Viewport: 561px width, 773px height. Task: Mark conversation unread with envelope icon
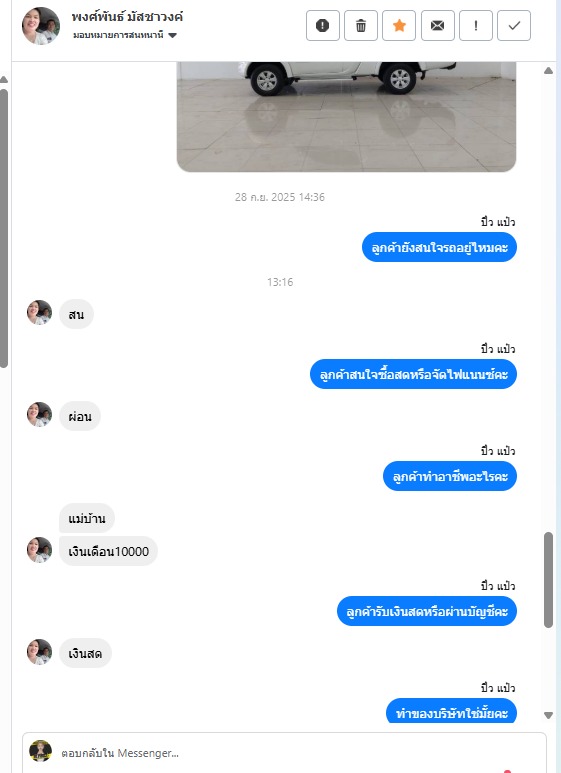(437, 25)
